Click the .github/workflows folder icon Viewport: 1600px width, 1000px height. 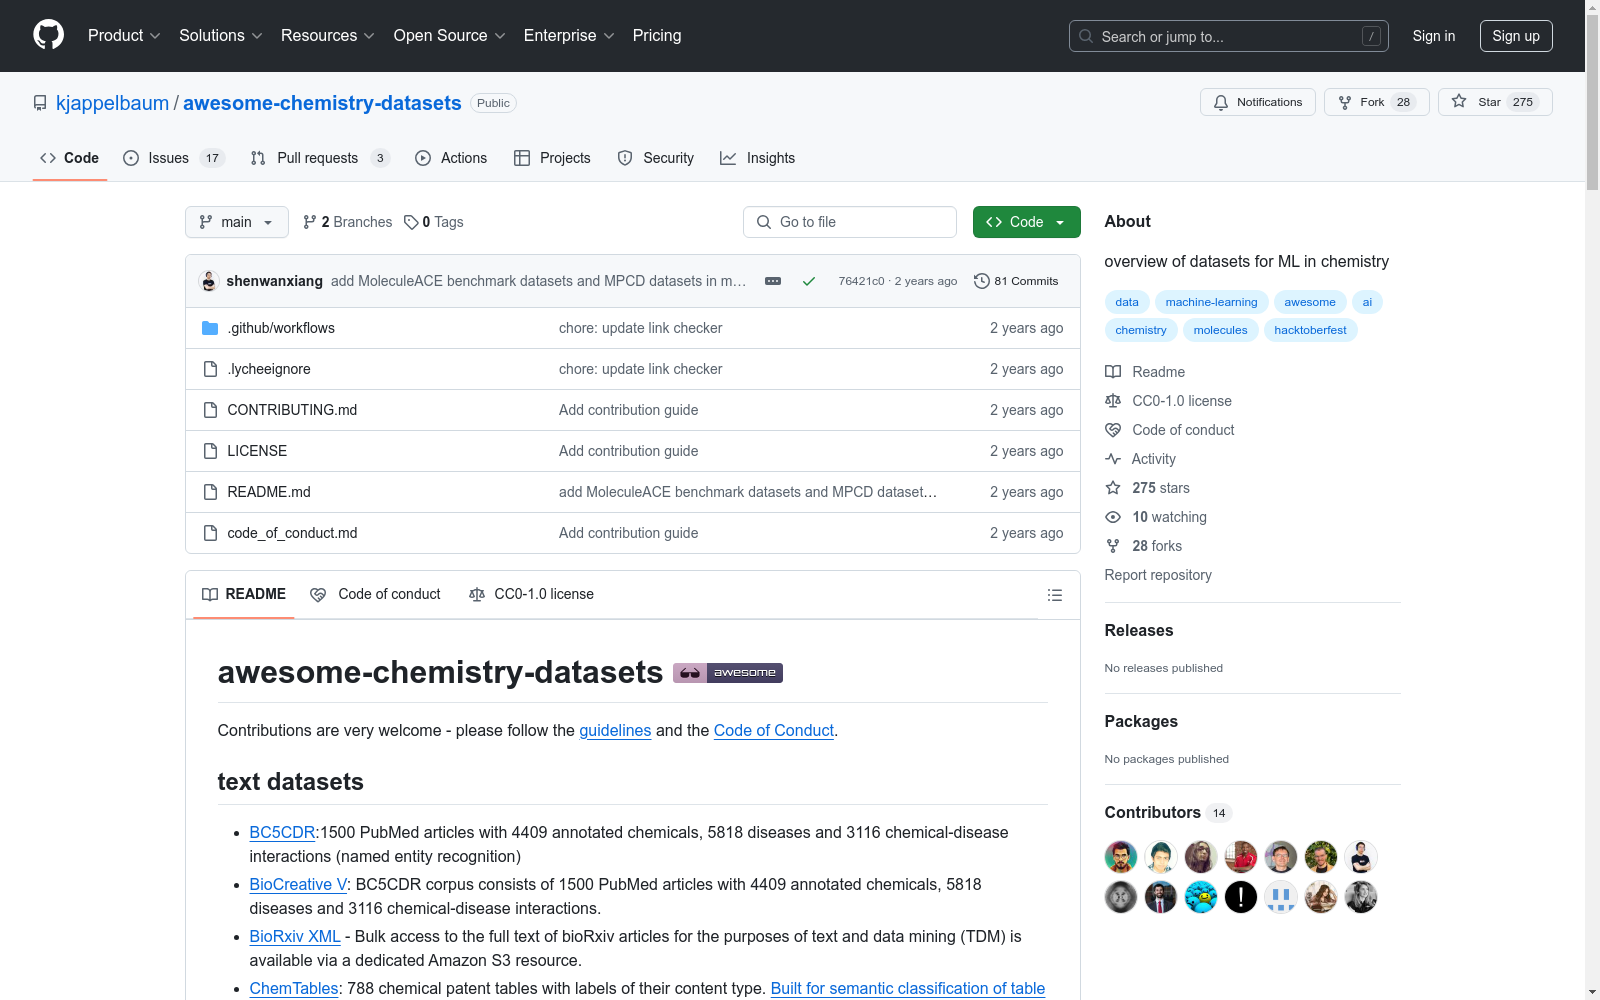pos(210,328)
